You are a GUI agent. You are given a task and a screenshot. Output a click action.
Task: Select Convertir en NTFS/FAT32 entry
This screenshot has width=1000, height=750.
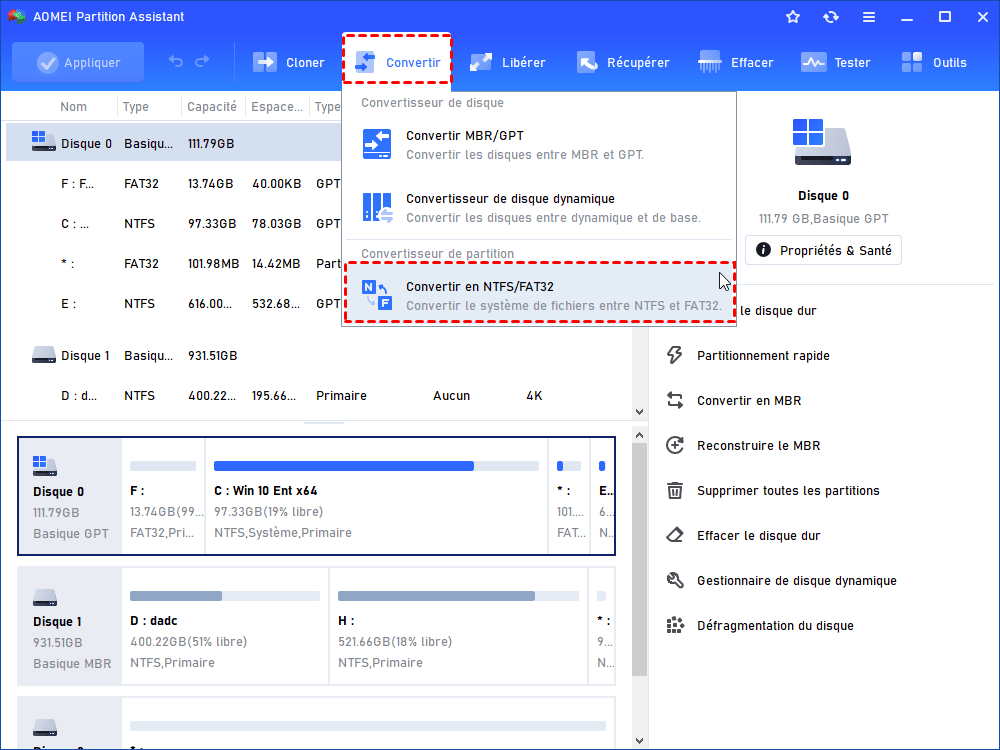(540, 292)
